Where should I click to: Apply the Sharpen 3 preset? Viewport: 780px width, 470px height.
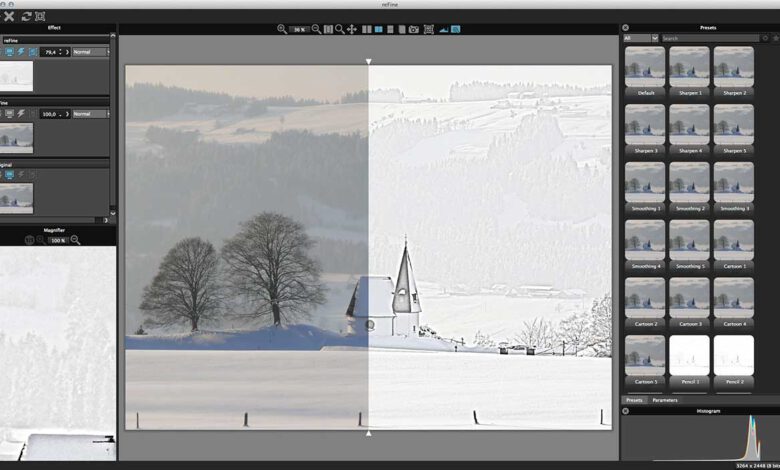coord(645,128)
